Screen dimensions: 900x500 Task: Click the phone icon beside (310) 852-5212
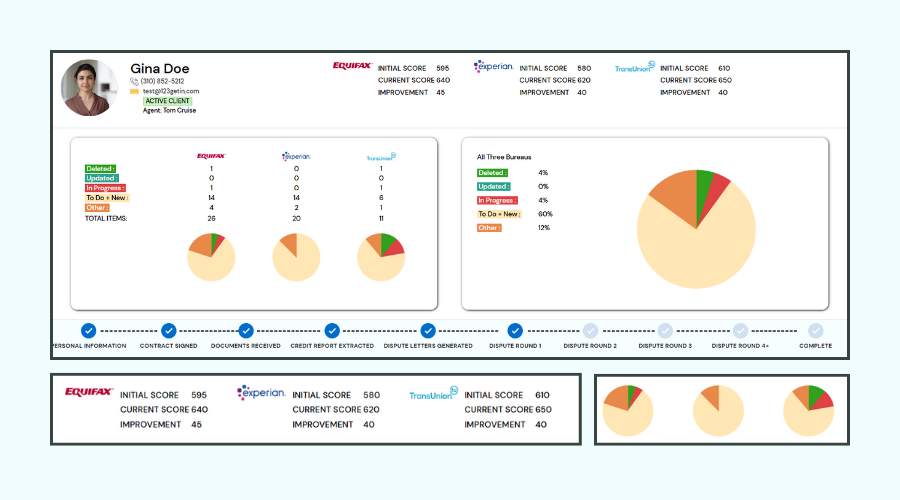pos(134,82)
